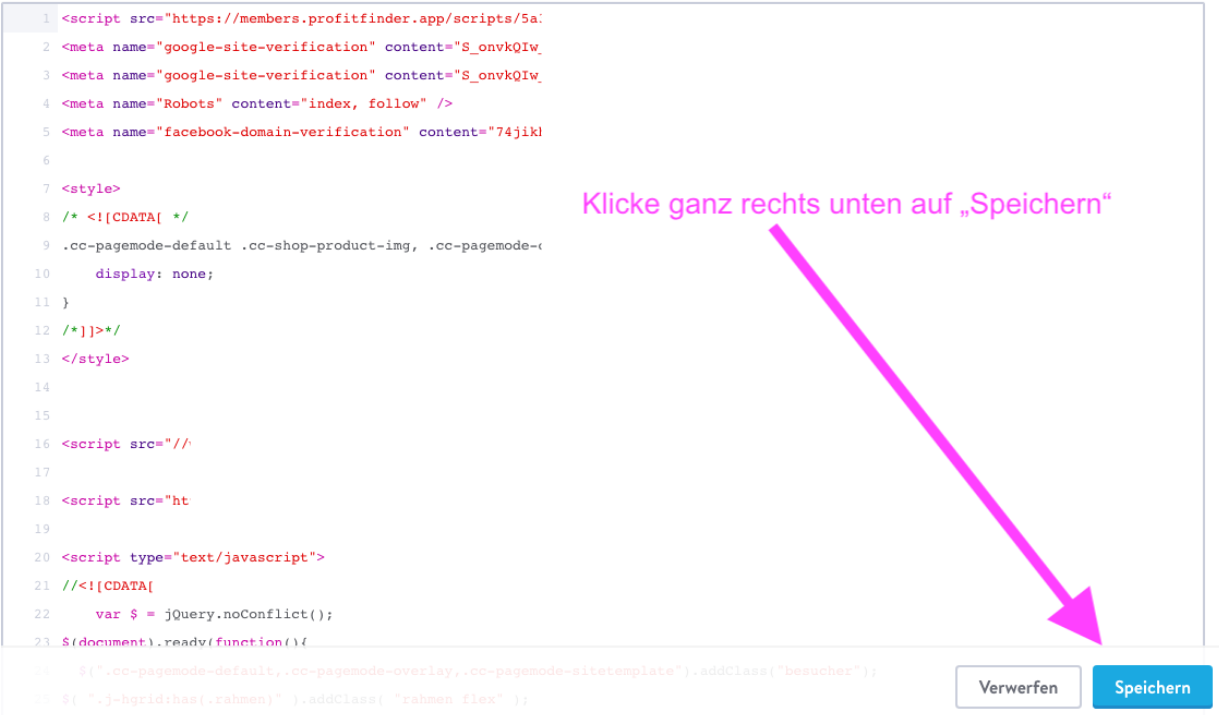Click the closing curly brace on line 11

click(x=66, y=302)
